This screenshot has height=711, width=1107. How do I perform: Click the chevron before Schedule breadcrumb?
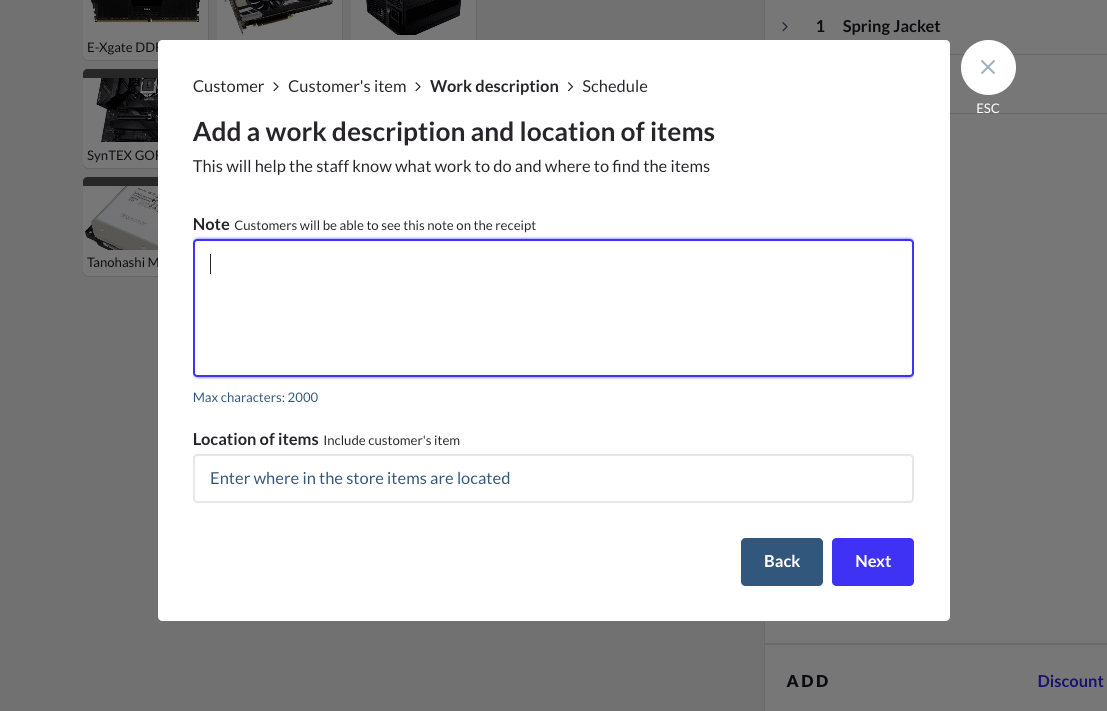point(571,87)
